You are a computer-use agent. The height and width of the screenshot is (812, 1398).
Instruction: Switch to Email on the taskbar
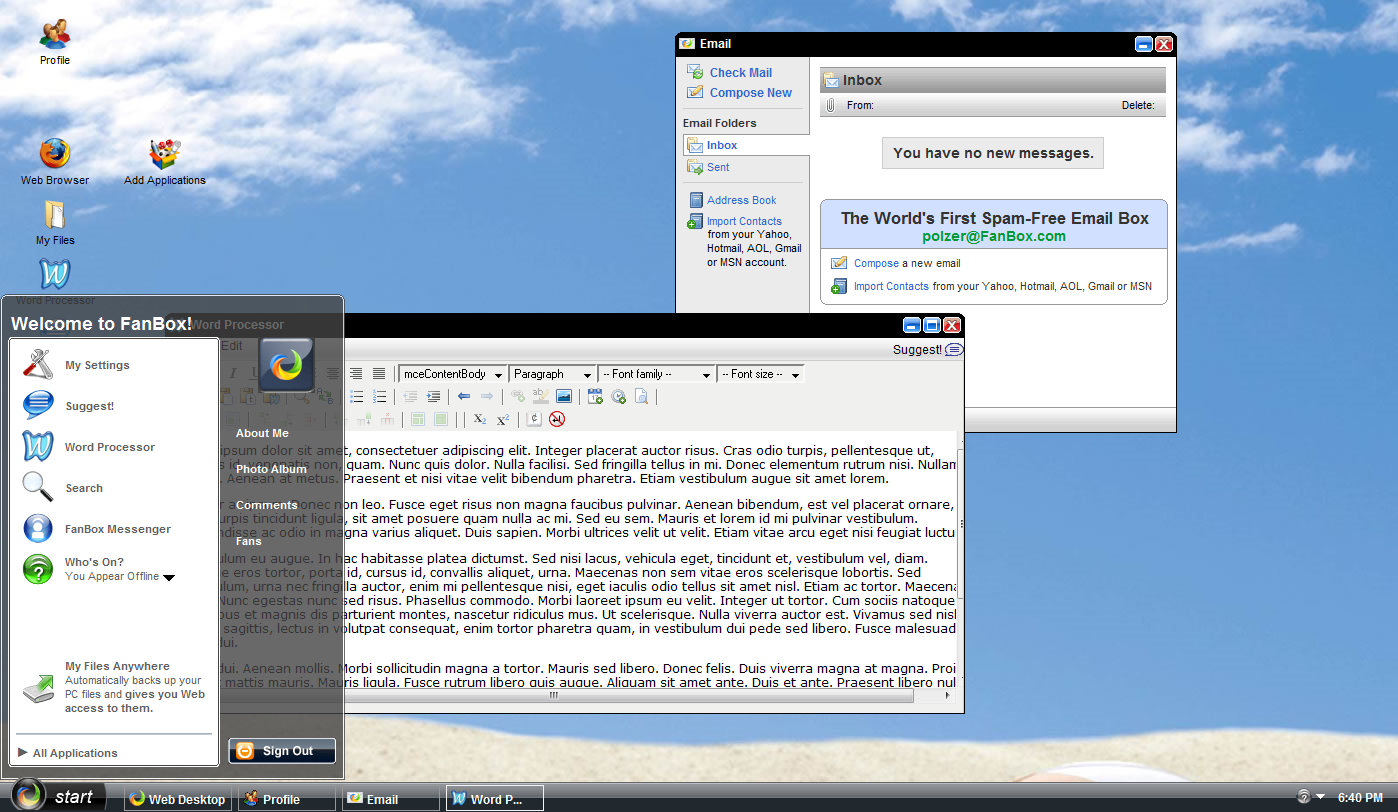(390, 798)
